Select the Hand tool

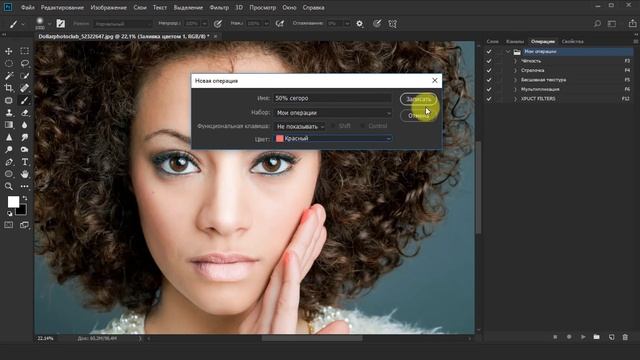click(24, 174)
